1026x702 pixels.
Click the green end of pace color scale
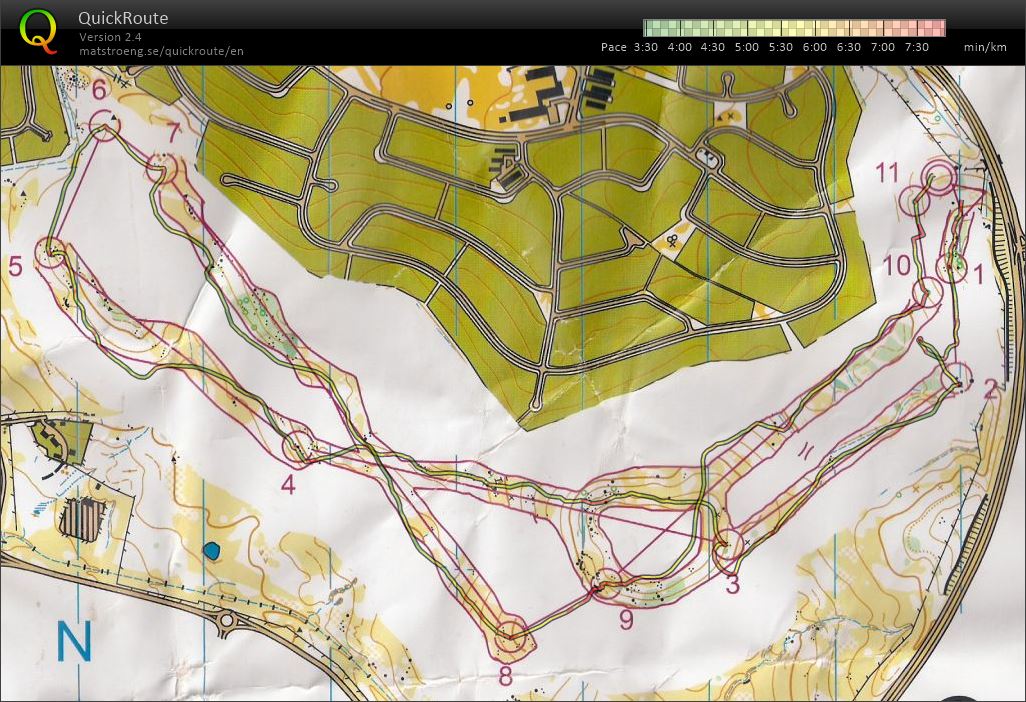coord(652,28)
